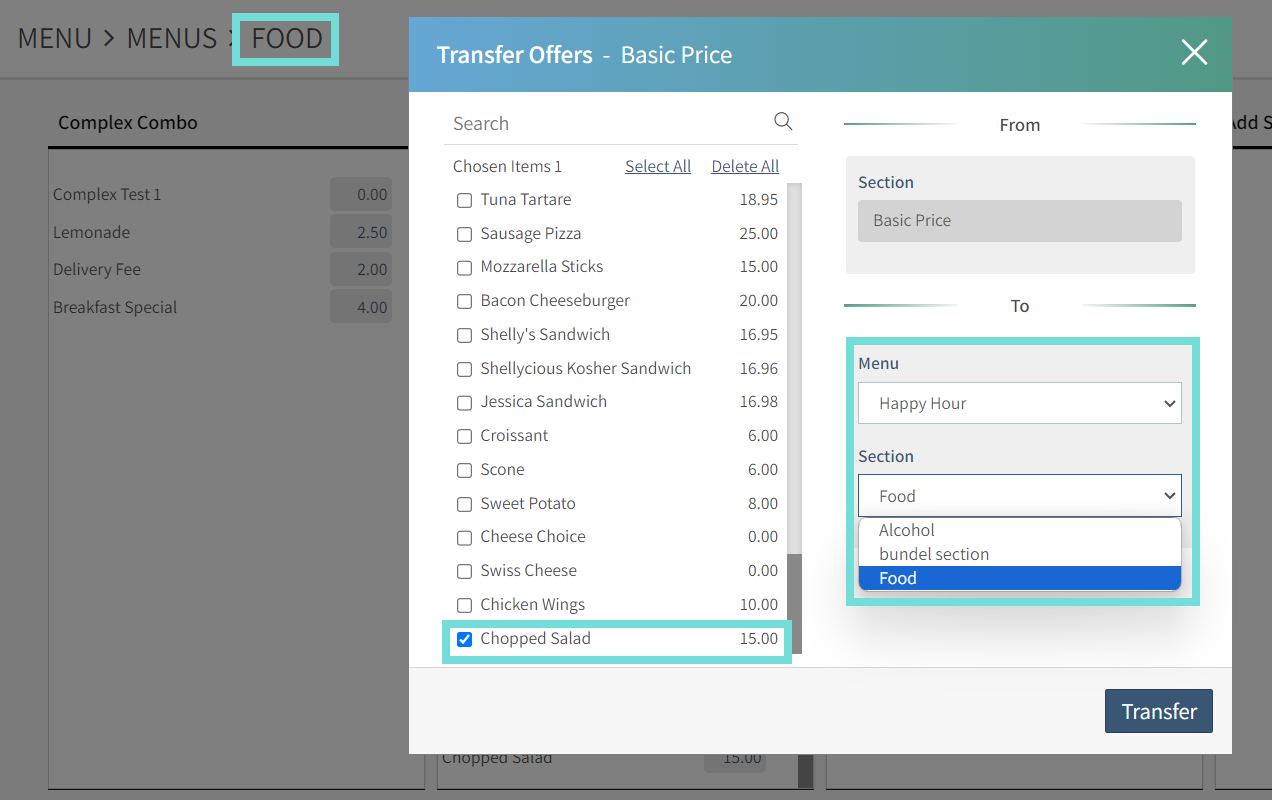1272x800 pixels.
Task: Enable the Croissant item checkbox
Action: 464,436
